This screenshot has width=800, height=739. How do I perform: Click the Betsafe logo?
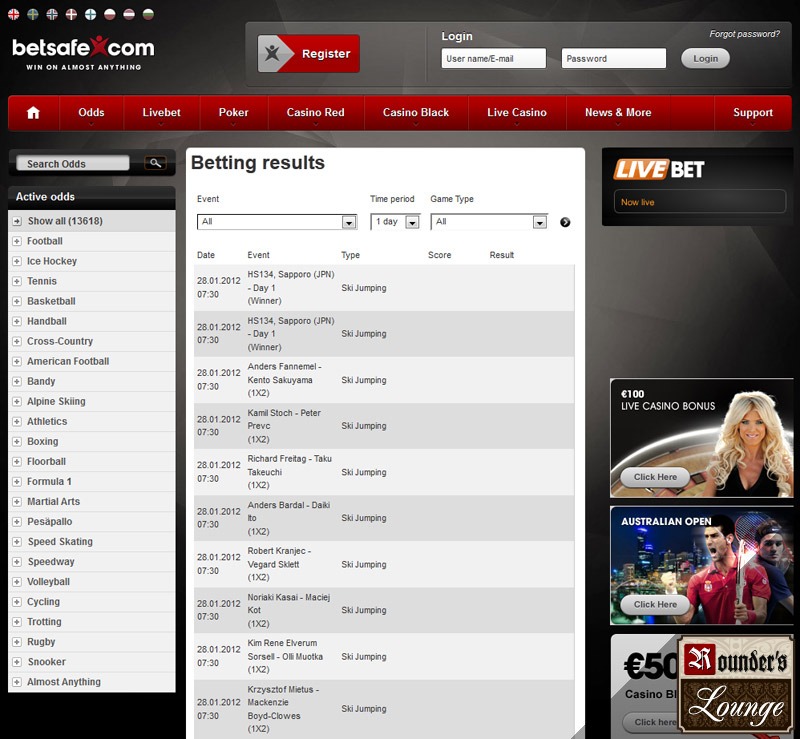point(84,53)
